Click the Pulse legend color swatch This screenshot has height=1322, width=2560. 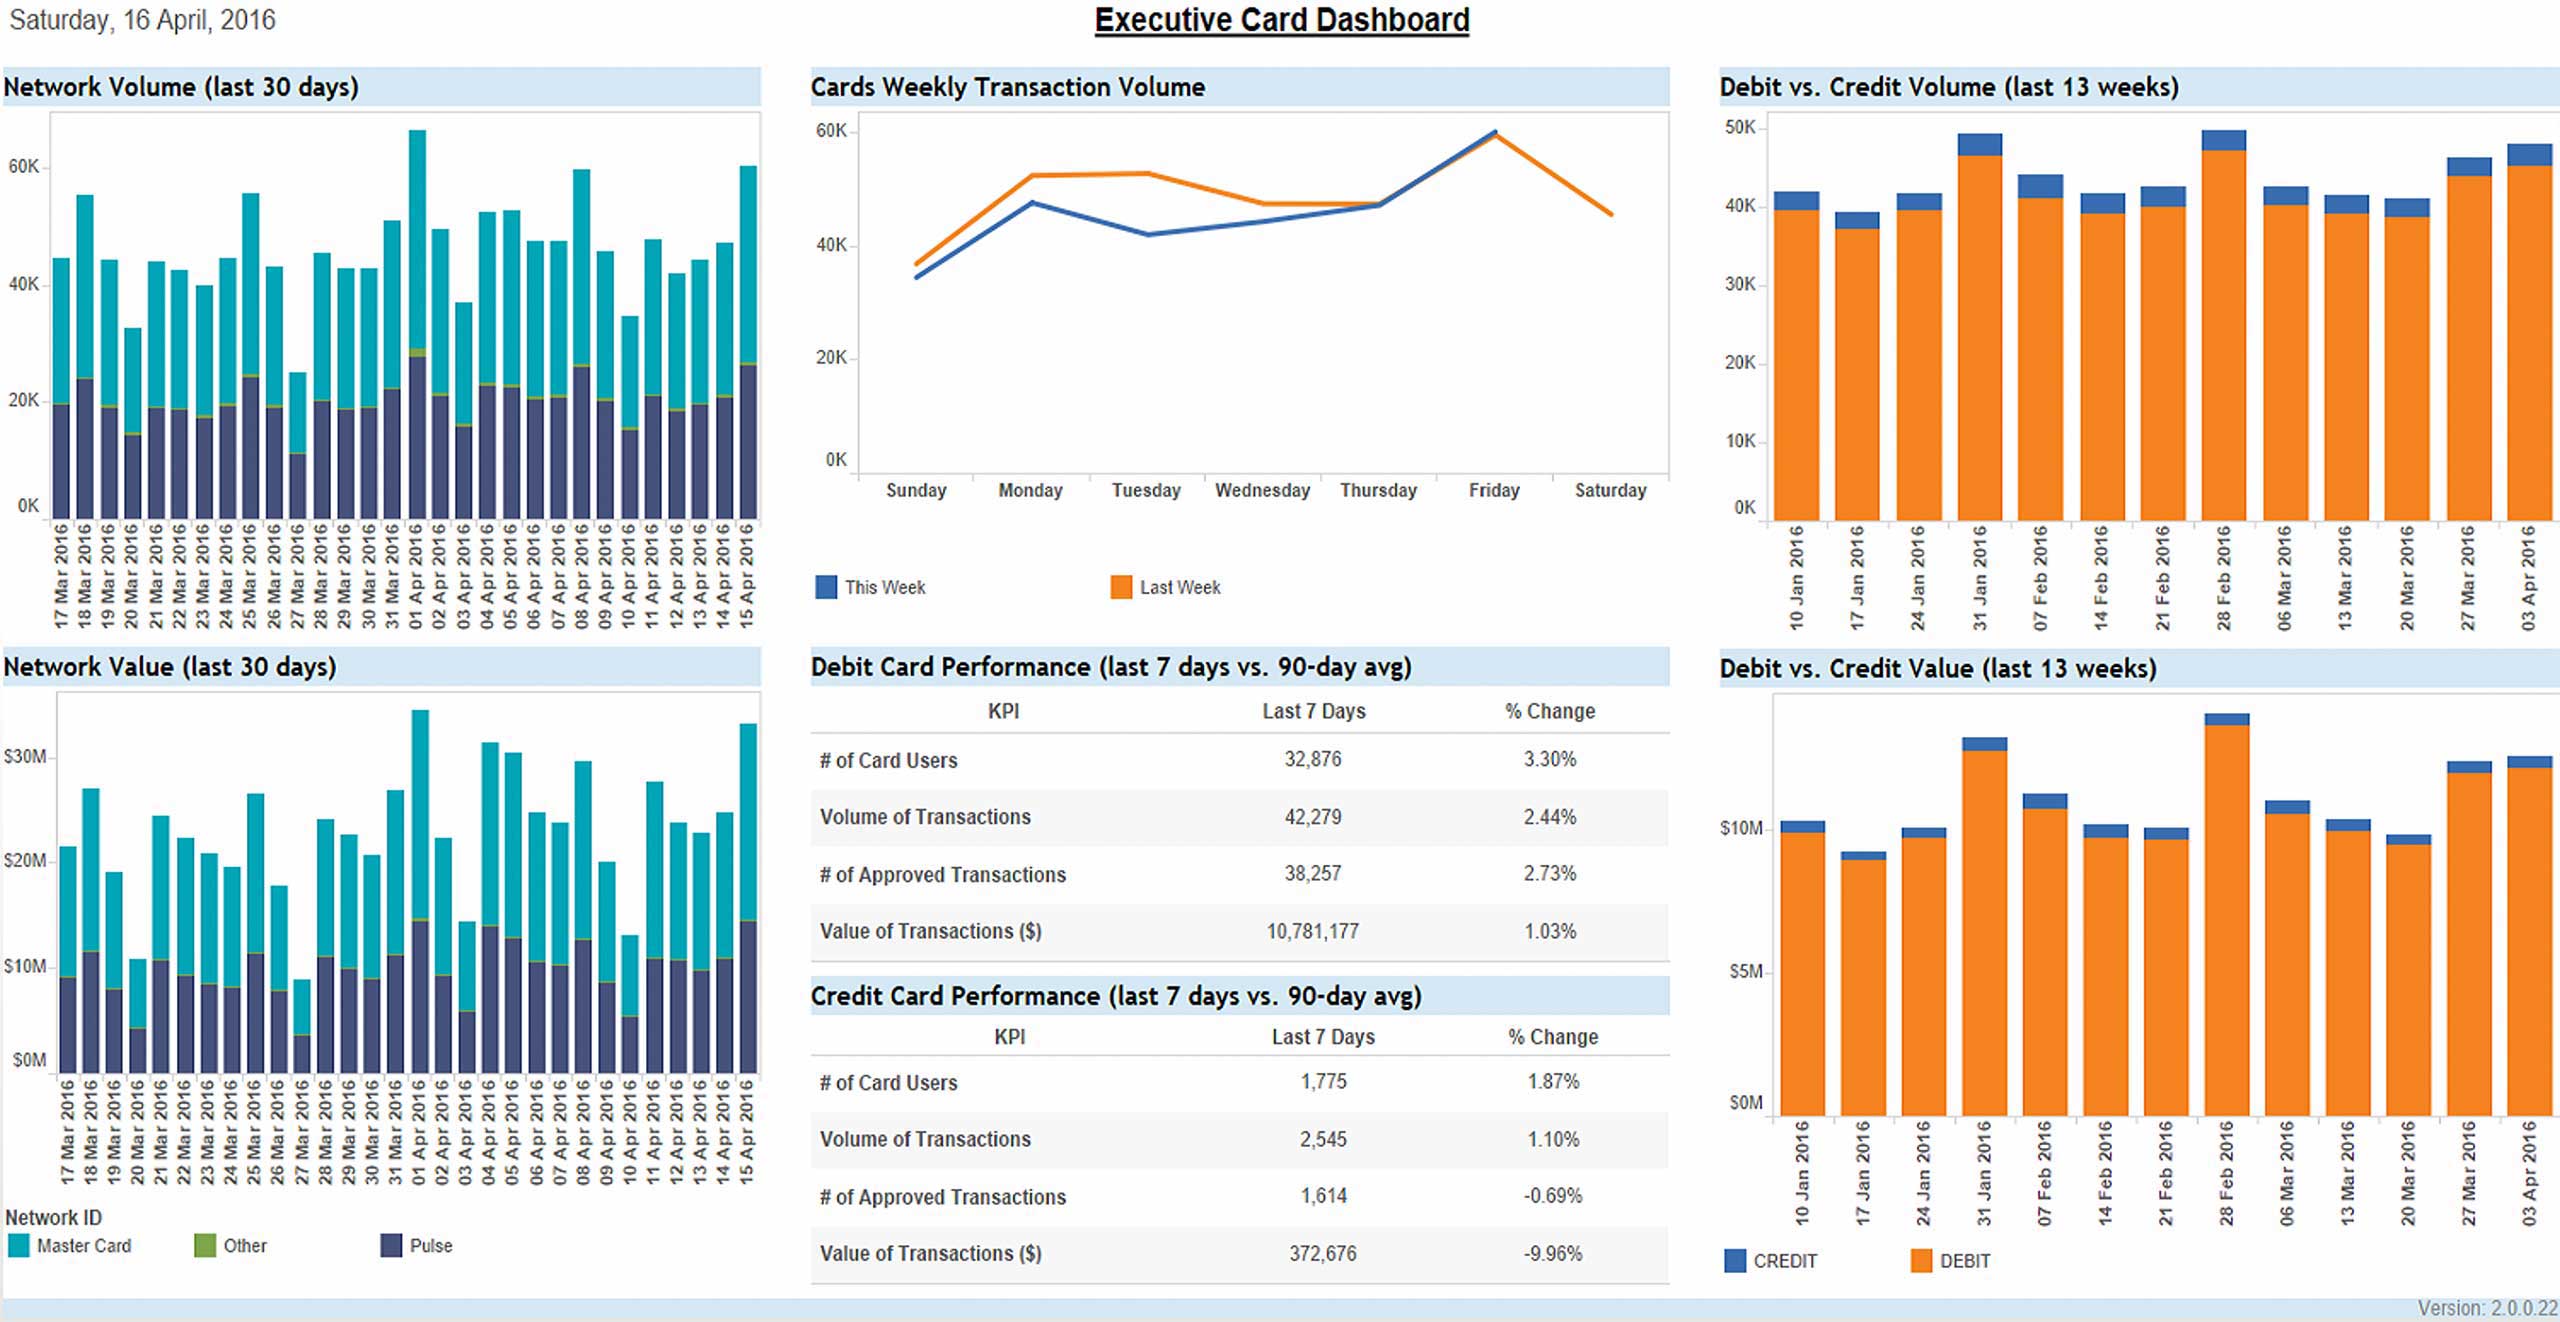391,1245
